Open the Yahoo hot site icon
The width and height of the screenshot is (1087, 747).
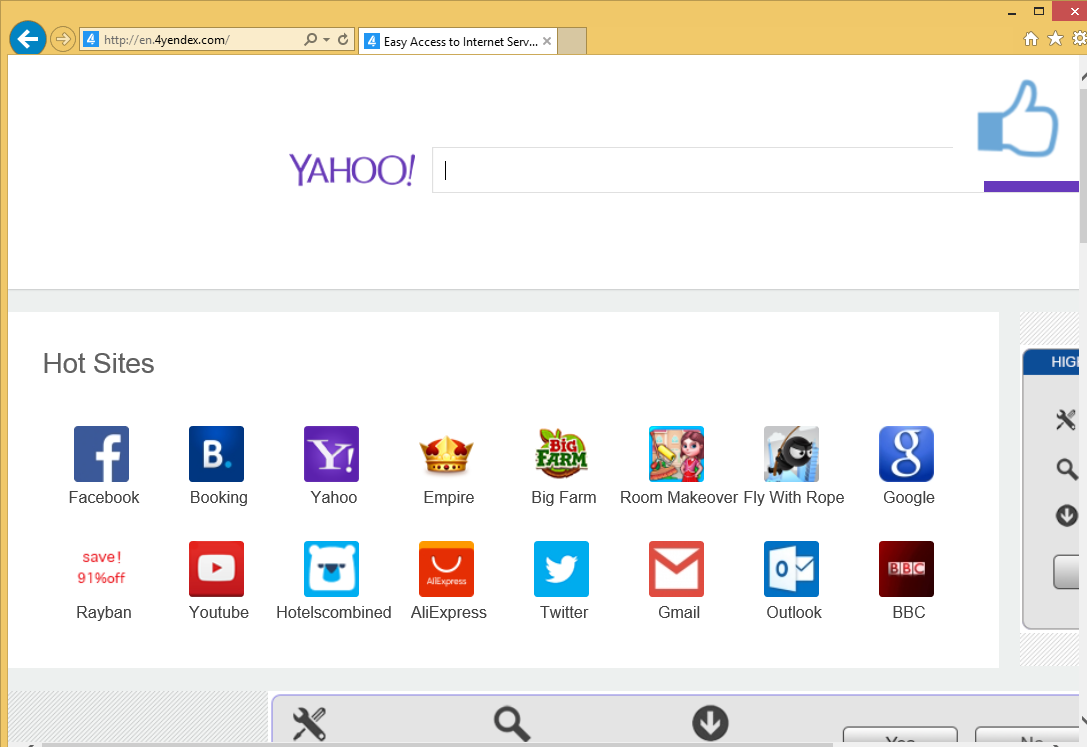331,454
